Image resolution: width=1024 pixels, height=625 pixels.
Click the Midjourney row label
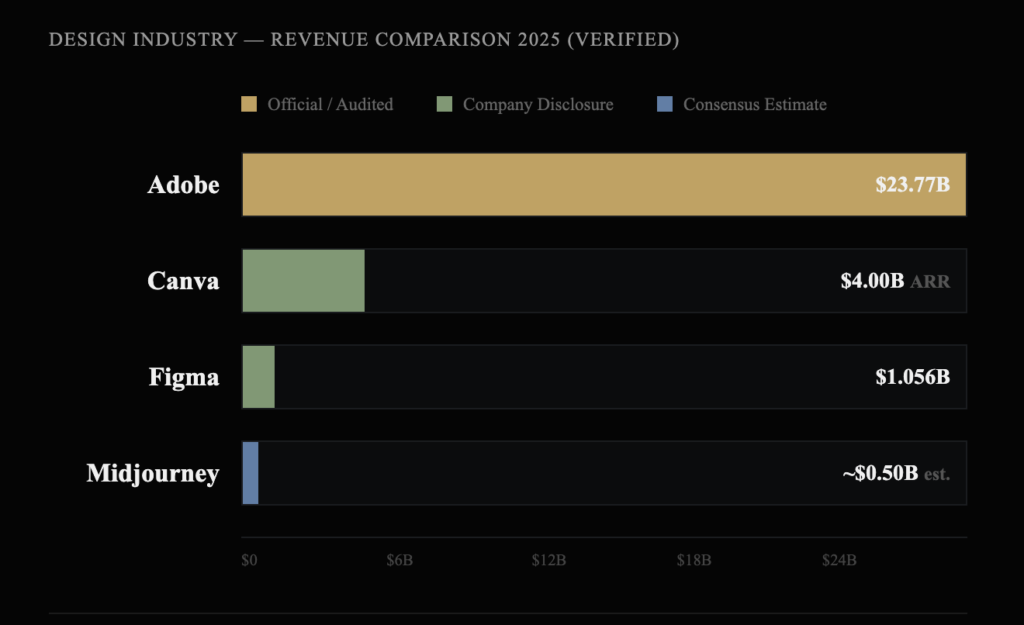pyautogui.click(x=153, y=473)
